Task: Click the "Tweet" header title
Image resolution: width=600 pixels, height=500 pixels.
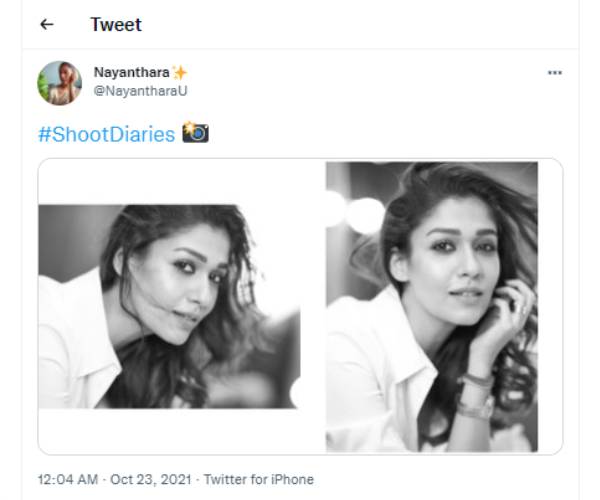Action: tap(116, 25)
